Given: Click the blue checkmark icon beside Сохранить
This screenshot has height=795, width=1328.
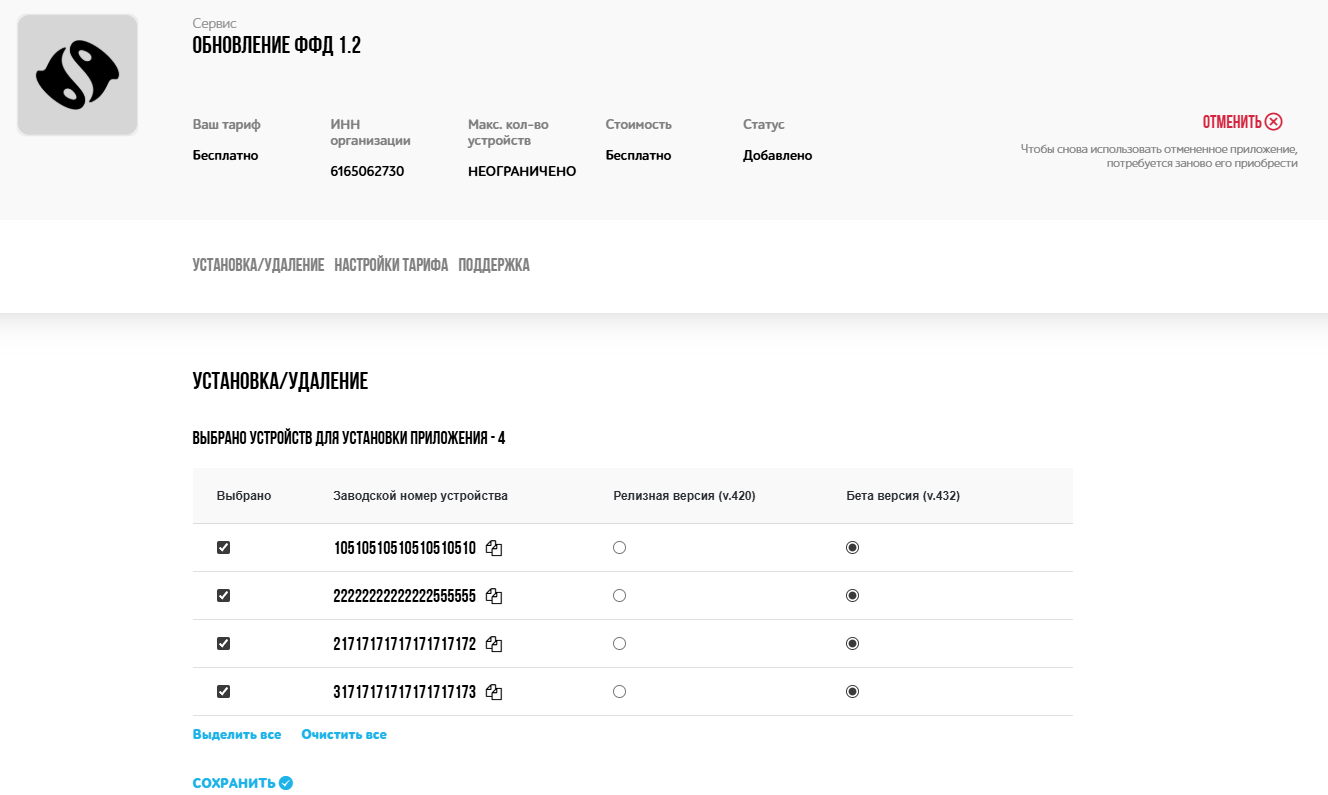Looking at the screenshot, I should (x=286, y=783).
